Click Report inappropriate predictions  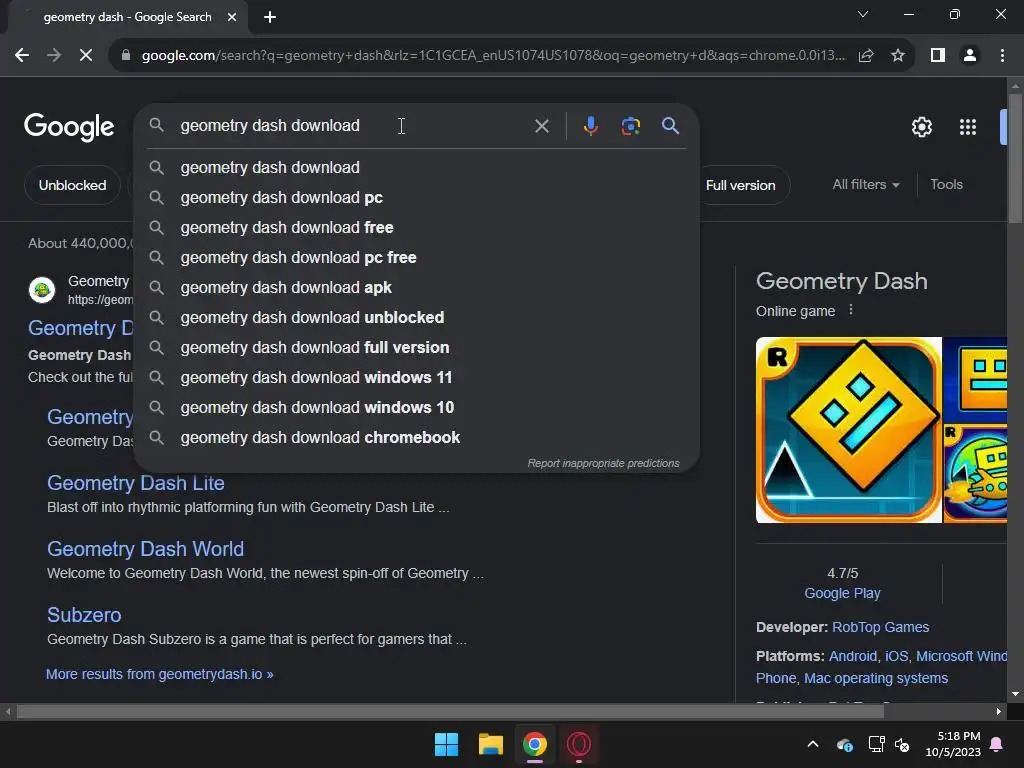pyautogui.click(x=603, y=463)
